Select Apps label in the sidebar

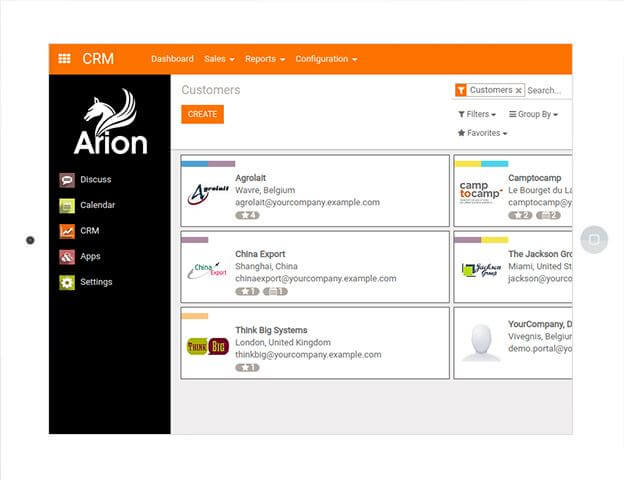tap(90, 256)
